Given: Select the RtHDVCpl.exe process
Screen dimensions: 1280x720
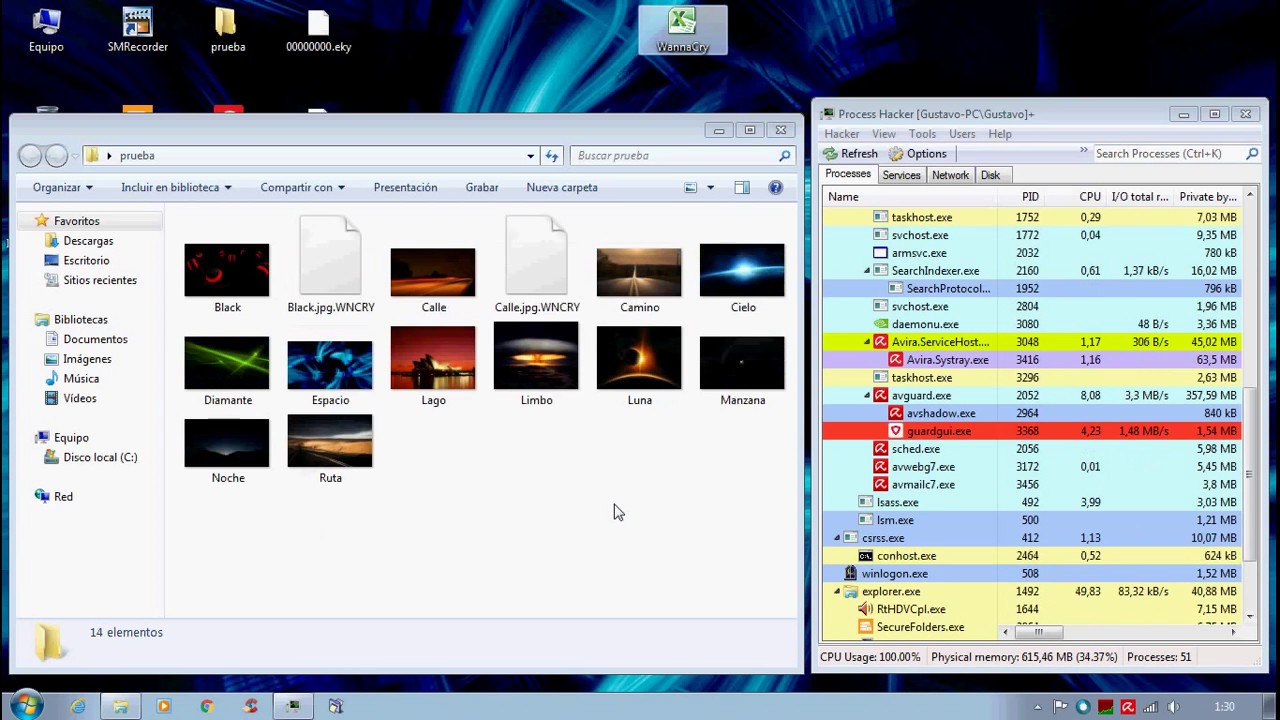Looking at the screenshot, I should pos(1032,609).
